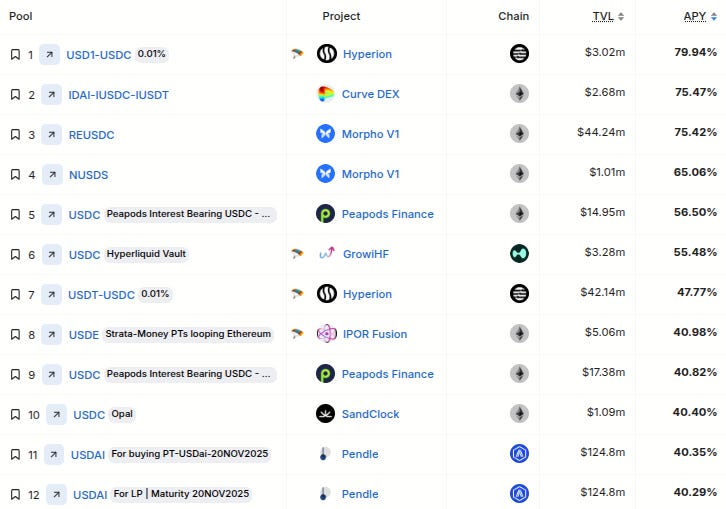Image resolution: width=726 pixels, height=509 pixels.
Task: Bookmark the USDT-USDC pool
Action: (15, 295)
